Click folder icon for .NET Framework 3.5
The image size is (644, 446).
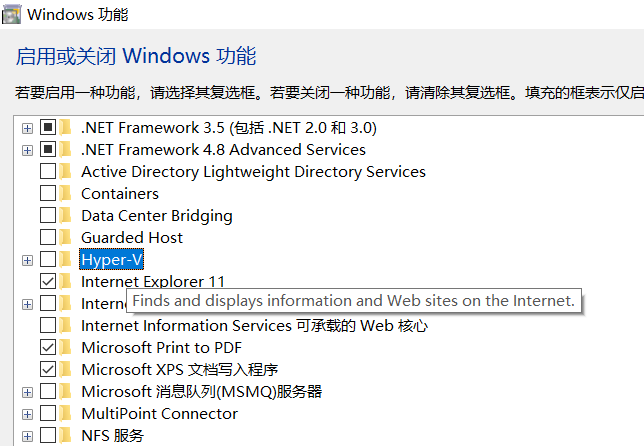[x=67, y=128]
